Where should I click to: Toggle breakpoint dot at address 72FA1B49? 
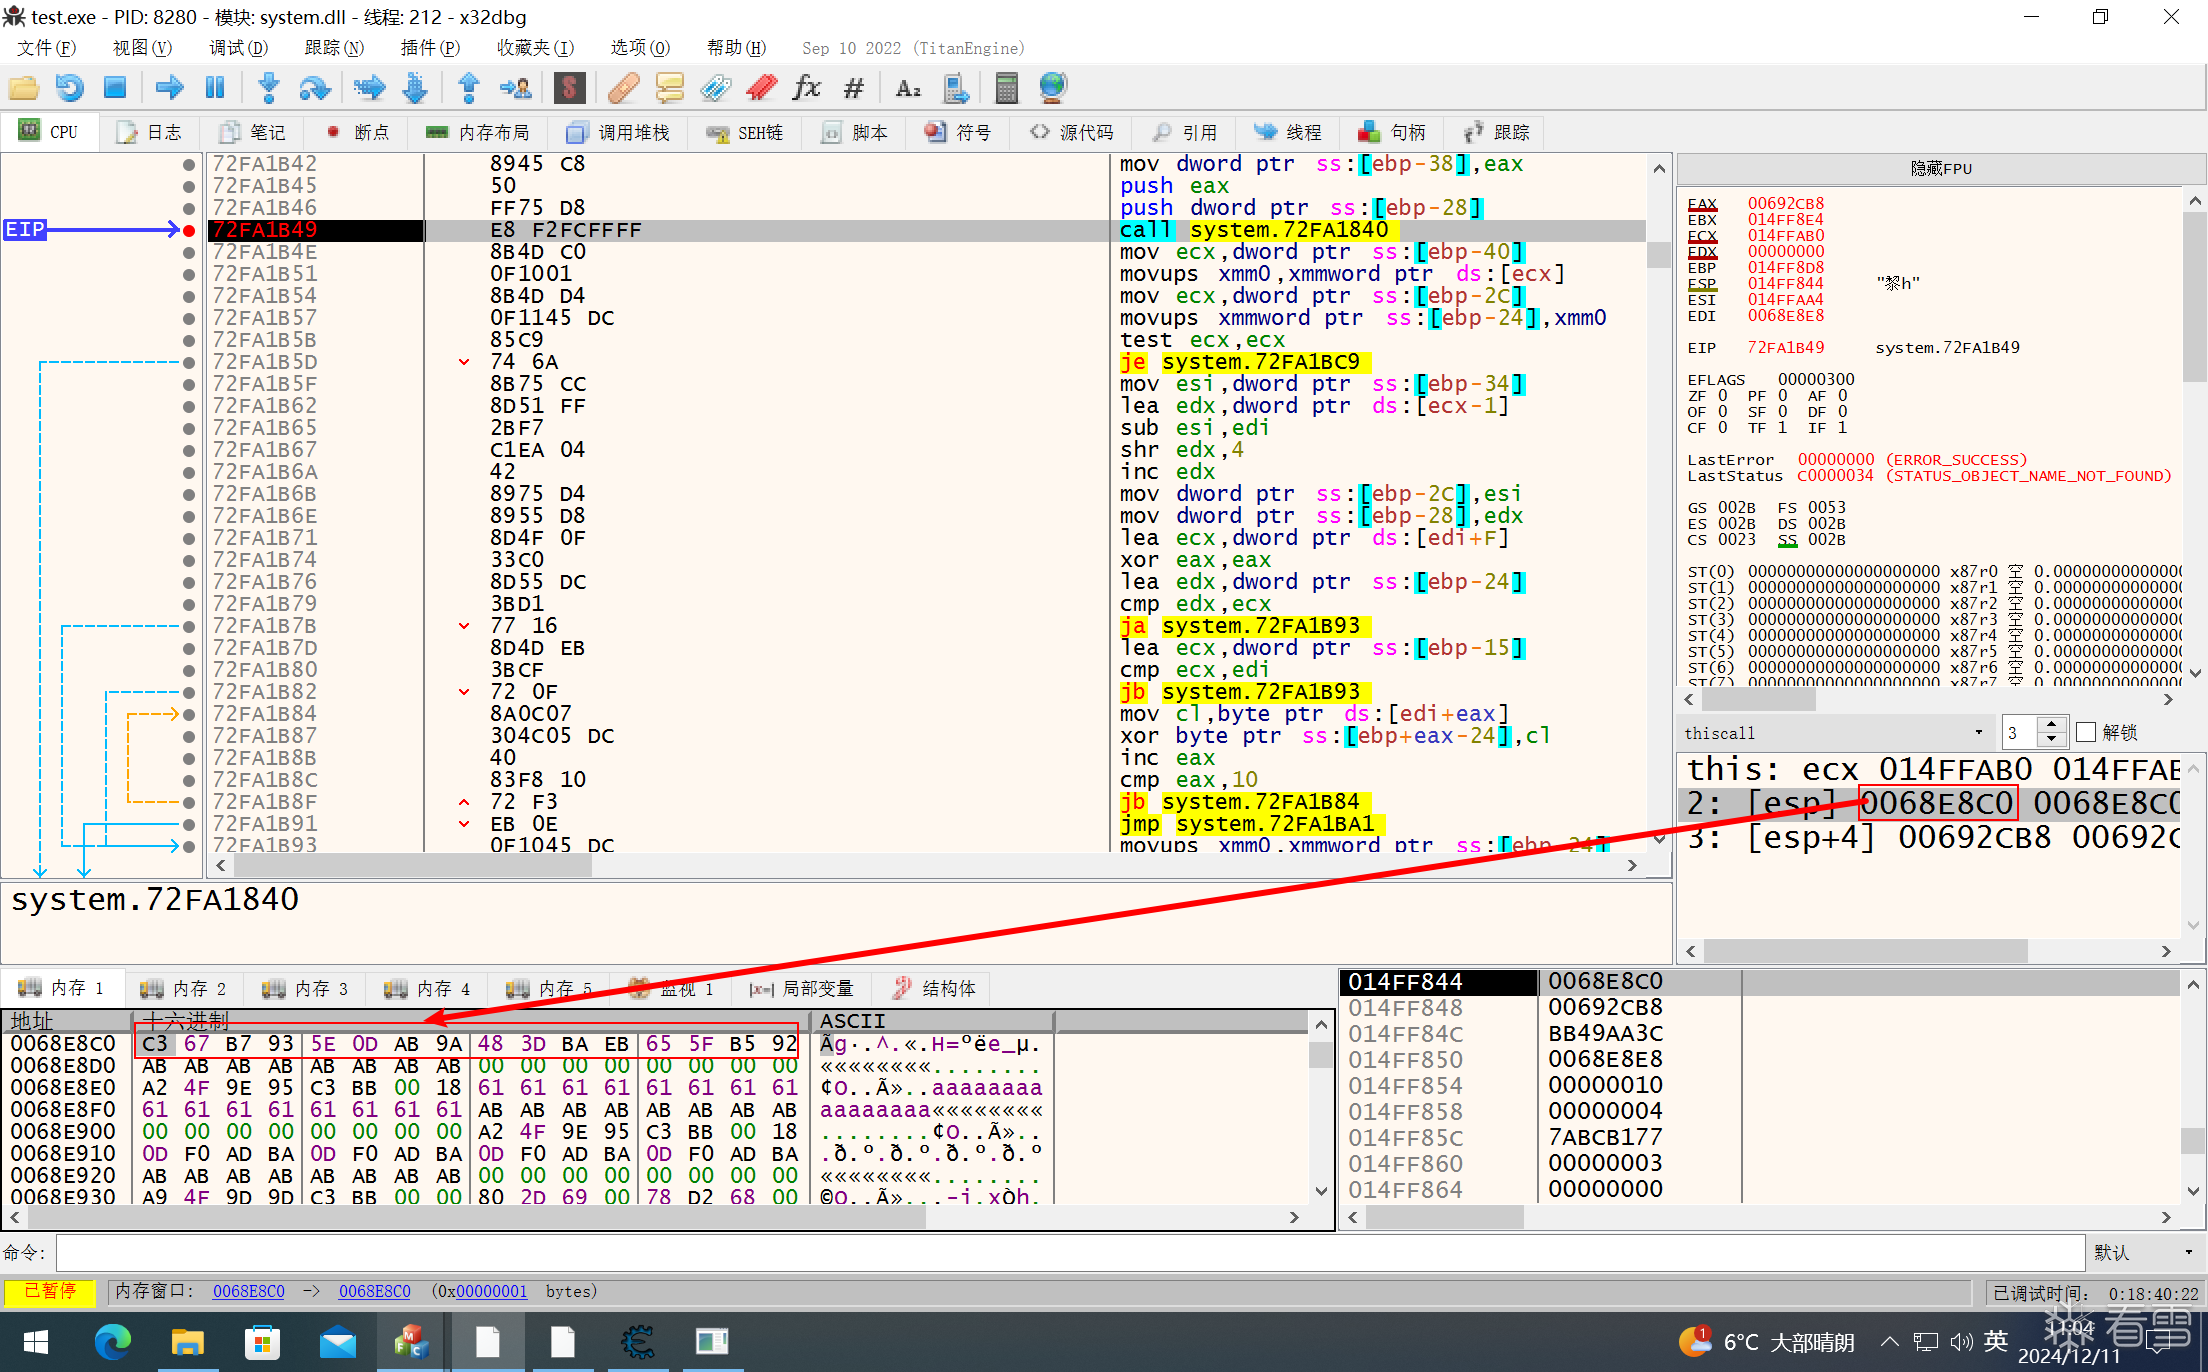point(189,230)
